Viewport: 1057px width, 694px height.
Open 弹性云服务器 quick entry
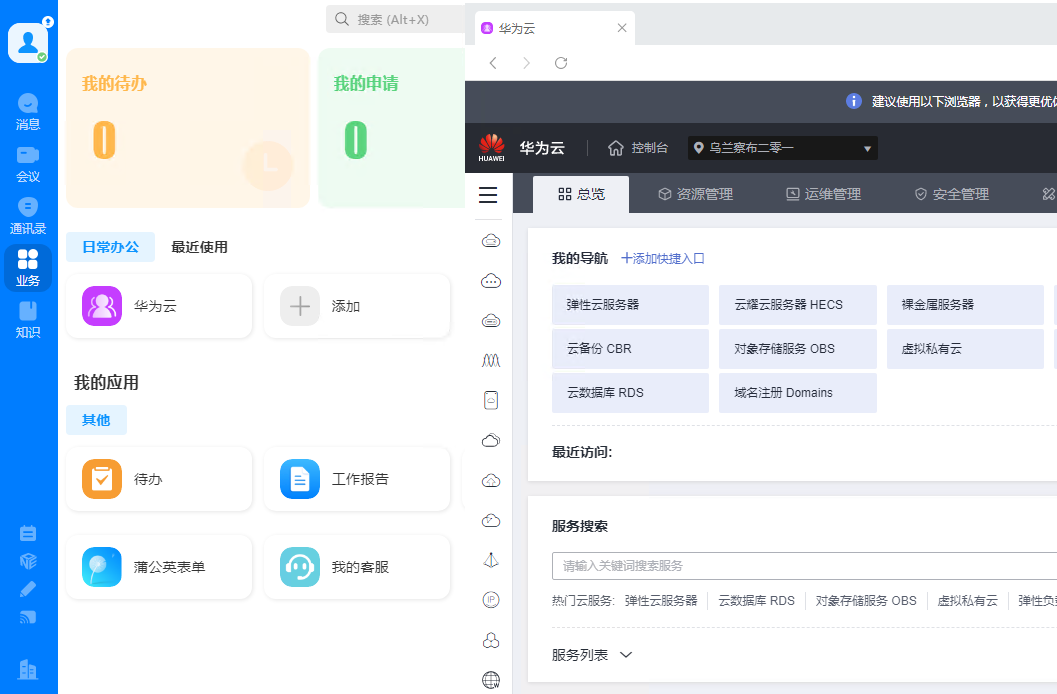point(630,304)
